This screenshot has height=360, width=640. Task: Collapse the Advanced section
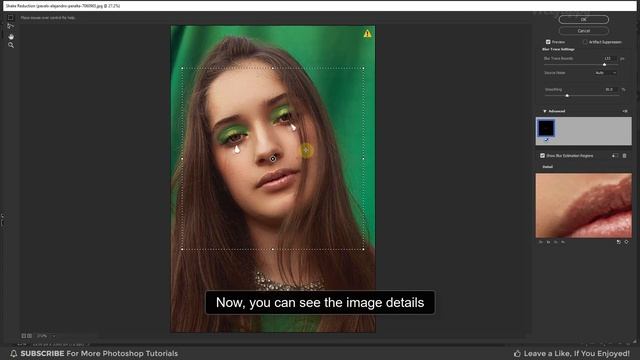[x=544, y=111]
